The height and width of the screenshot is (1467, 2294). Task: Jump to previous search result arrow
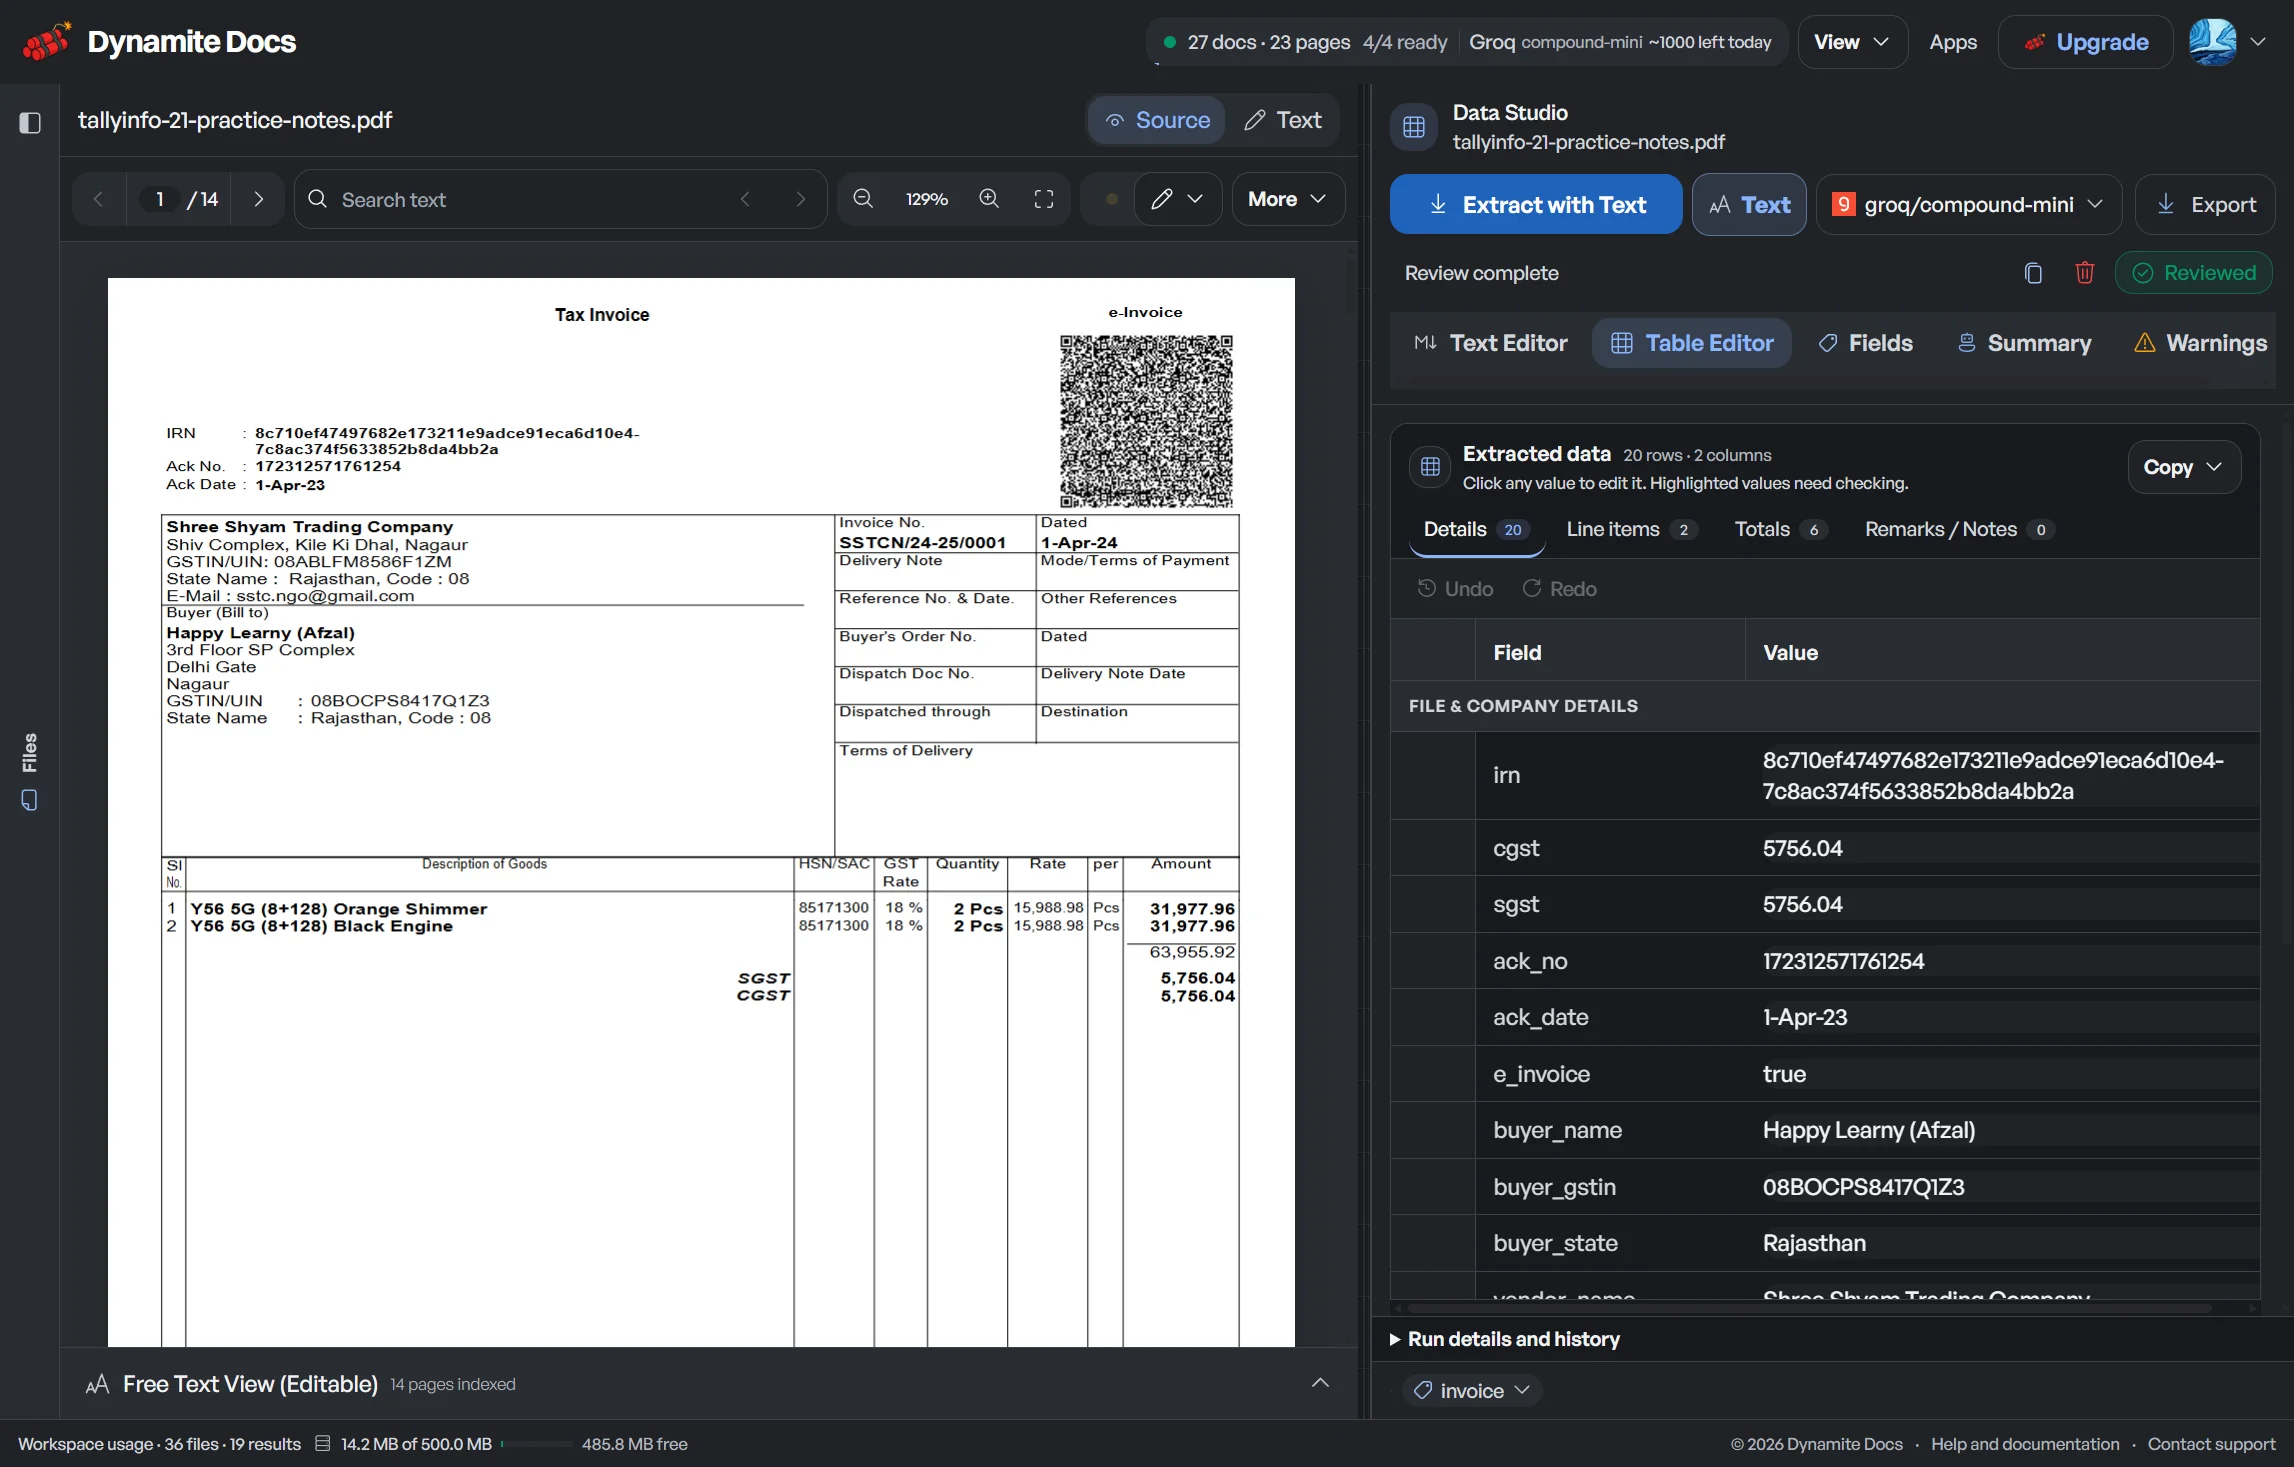click(745, 199)
